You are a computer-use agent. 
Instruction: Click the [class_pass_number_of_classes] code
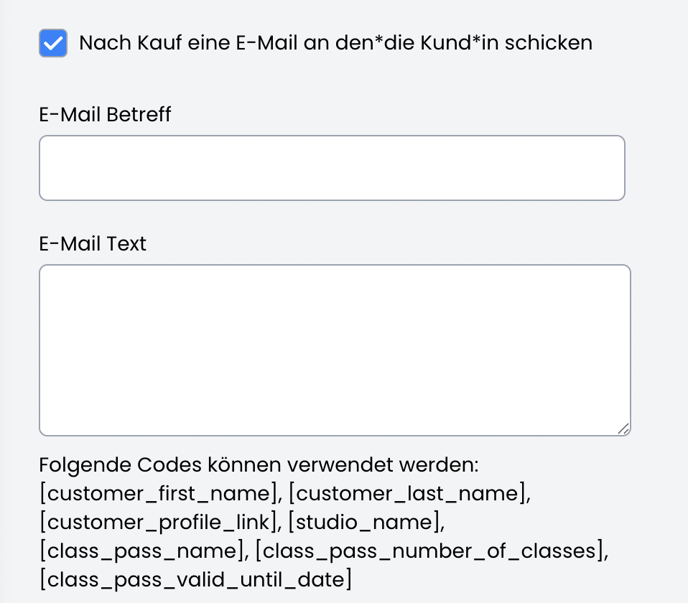(x=431, y=550)
